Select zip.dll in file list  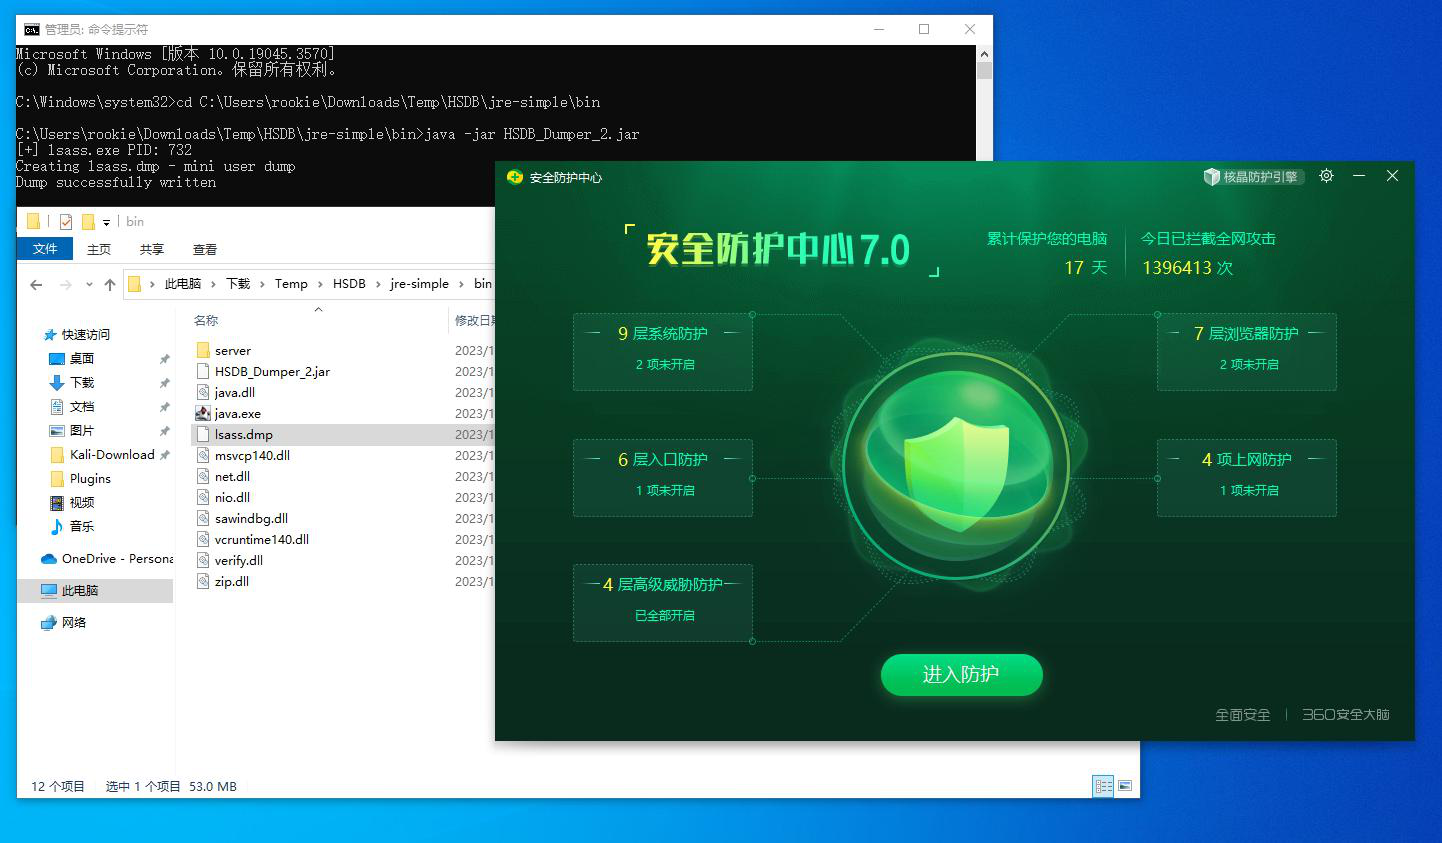[x=232, y=581]
